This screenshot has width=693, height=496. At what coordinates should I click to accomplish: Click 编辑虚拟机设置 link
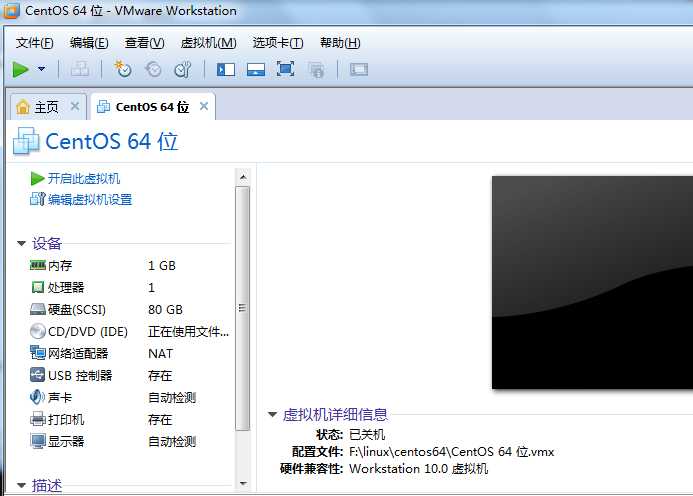(x=90, y=200)
